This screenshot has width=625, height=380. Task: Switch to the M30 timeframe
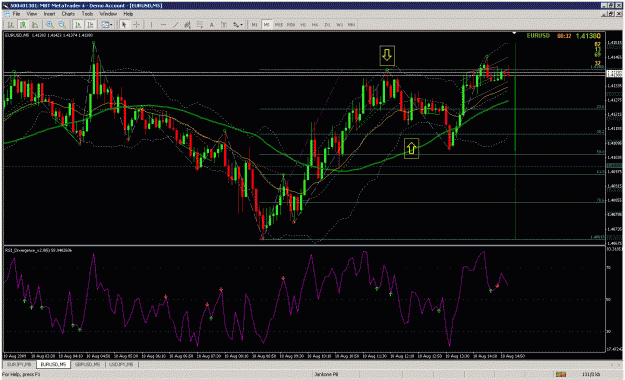(291, 25)
